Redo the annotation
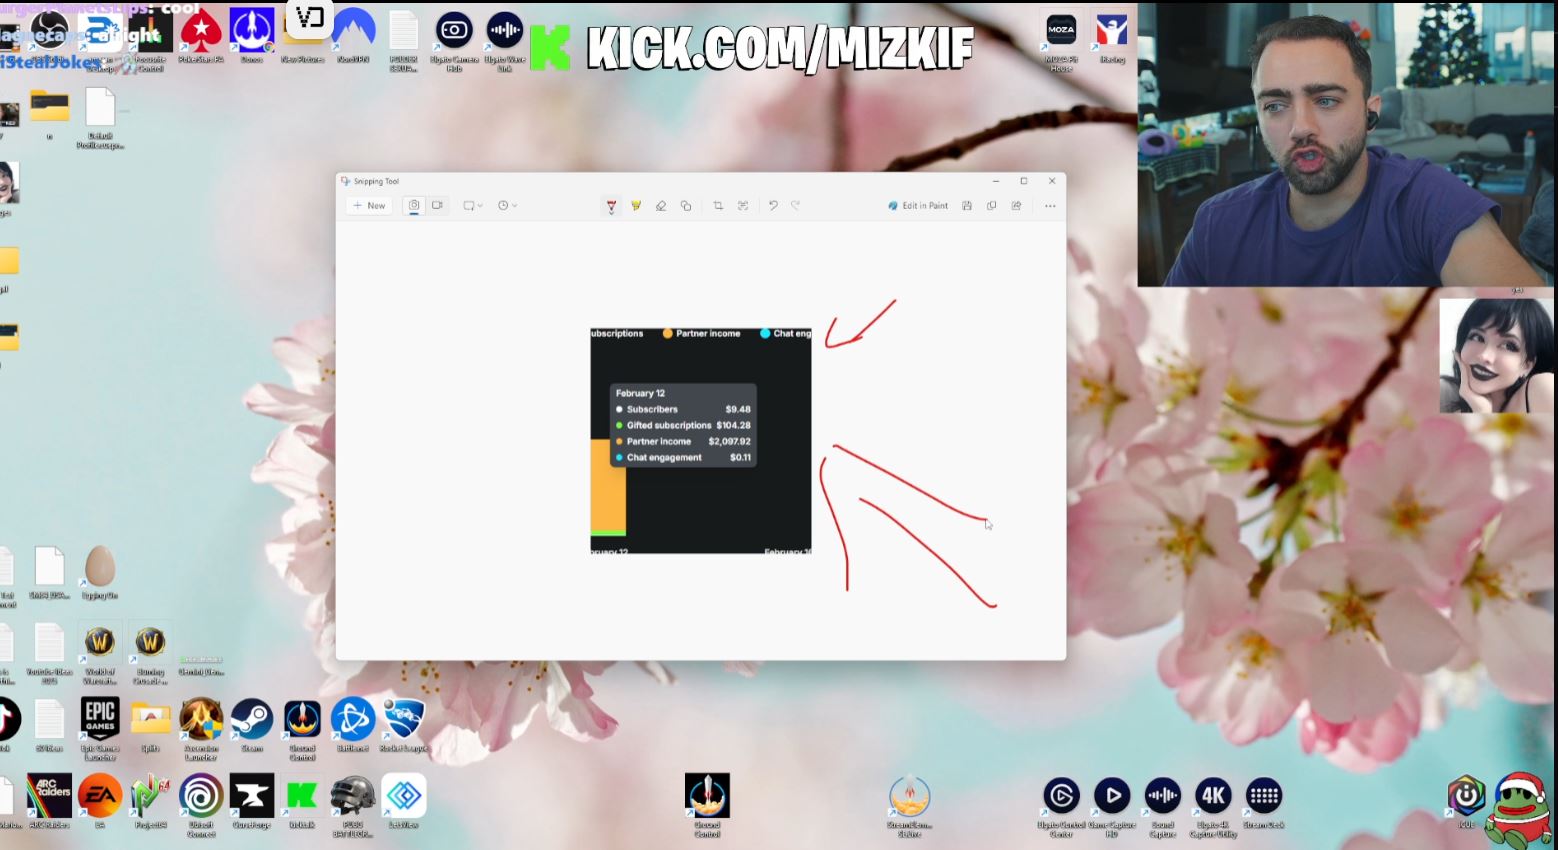This screenshot has width=1558, height=850. [796, 206]
